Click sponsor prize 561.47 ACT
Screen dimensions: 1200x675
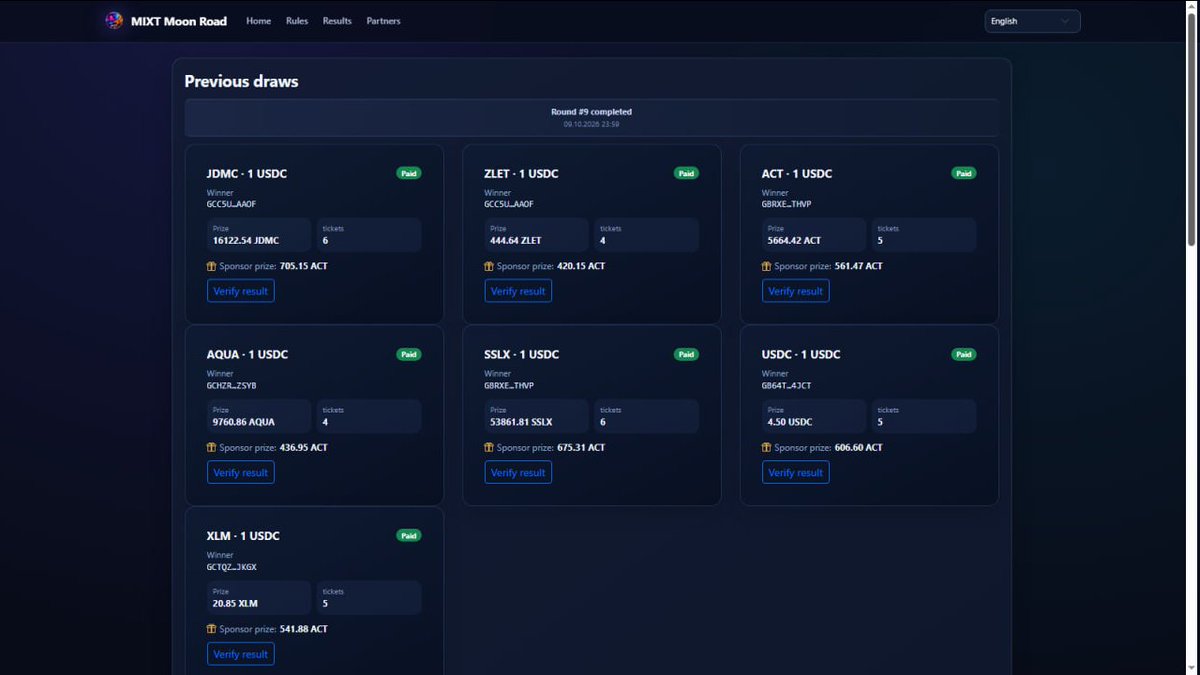click(x=858, y=266)
